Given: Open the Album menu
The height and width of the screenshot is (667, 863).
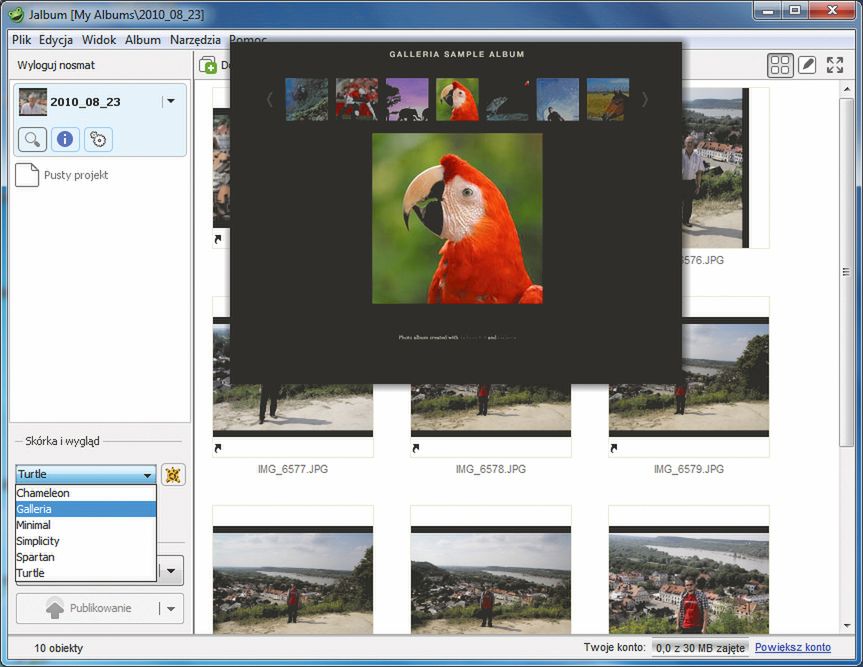Looking at the screenshot, I should click(x=143, y=40).
